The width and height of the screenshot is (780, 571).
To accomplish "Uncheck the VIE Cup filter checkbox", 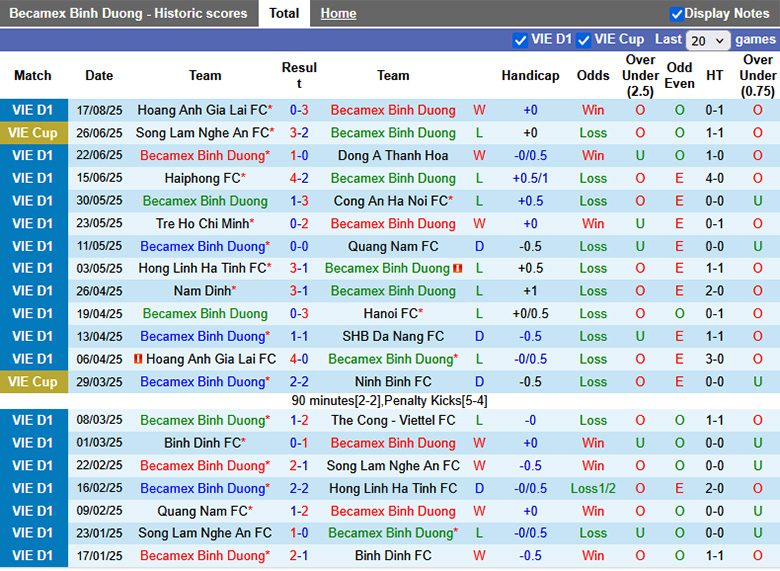I will click(584, 40).
